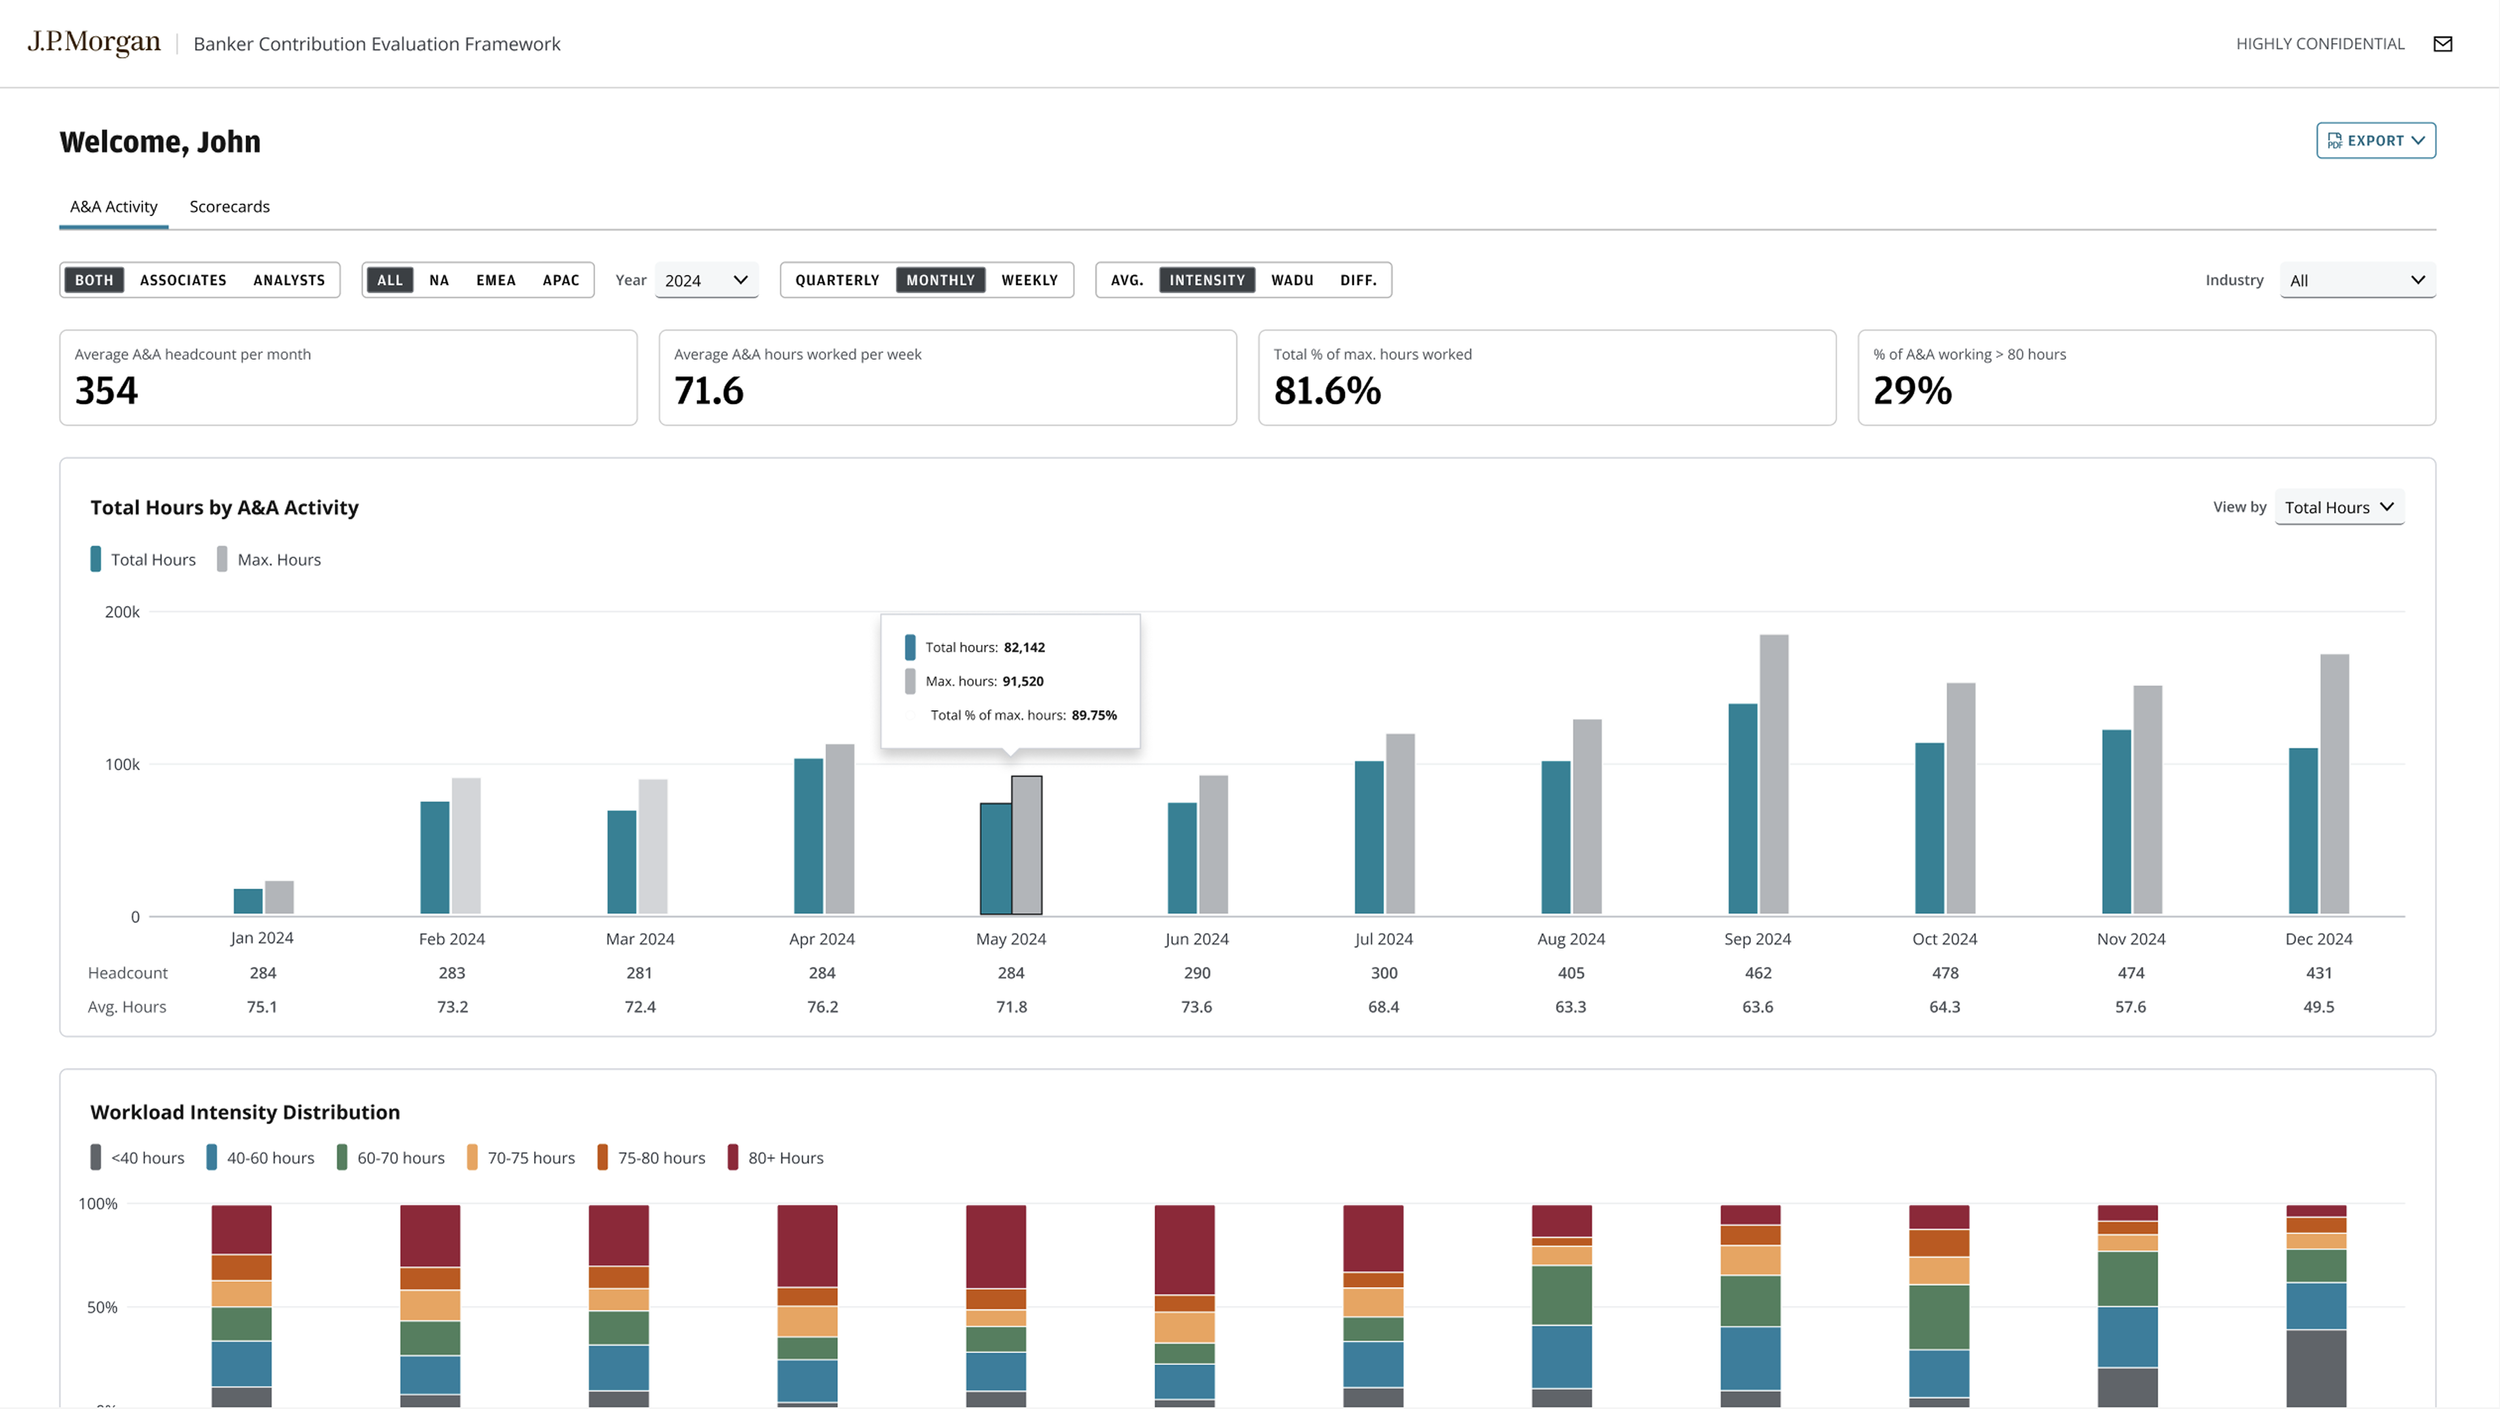
Task: Click the May 2024 Total Hours bar
Action: 995,859
